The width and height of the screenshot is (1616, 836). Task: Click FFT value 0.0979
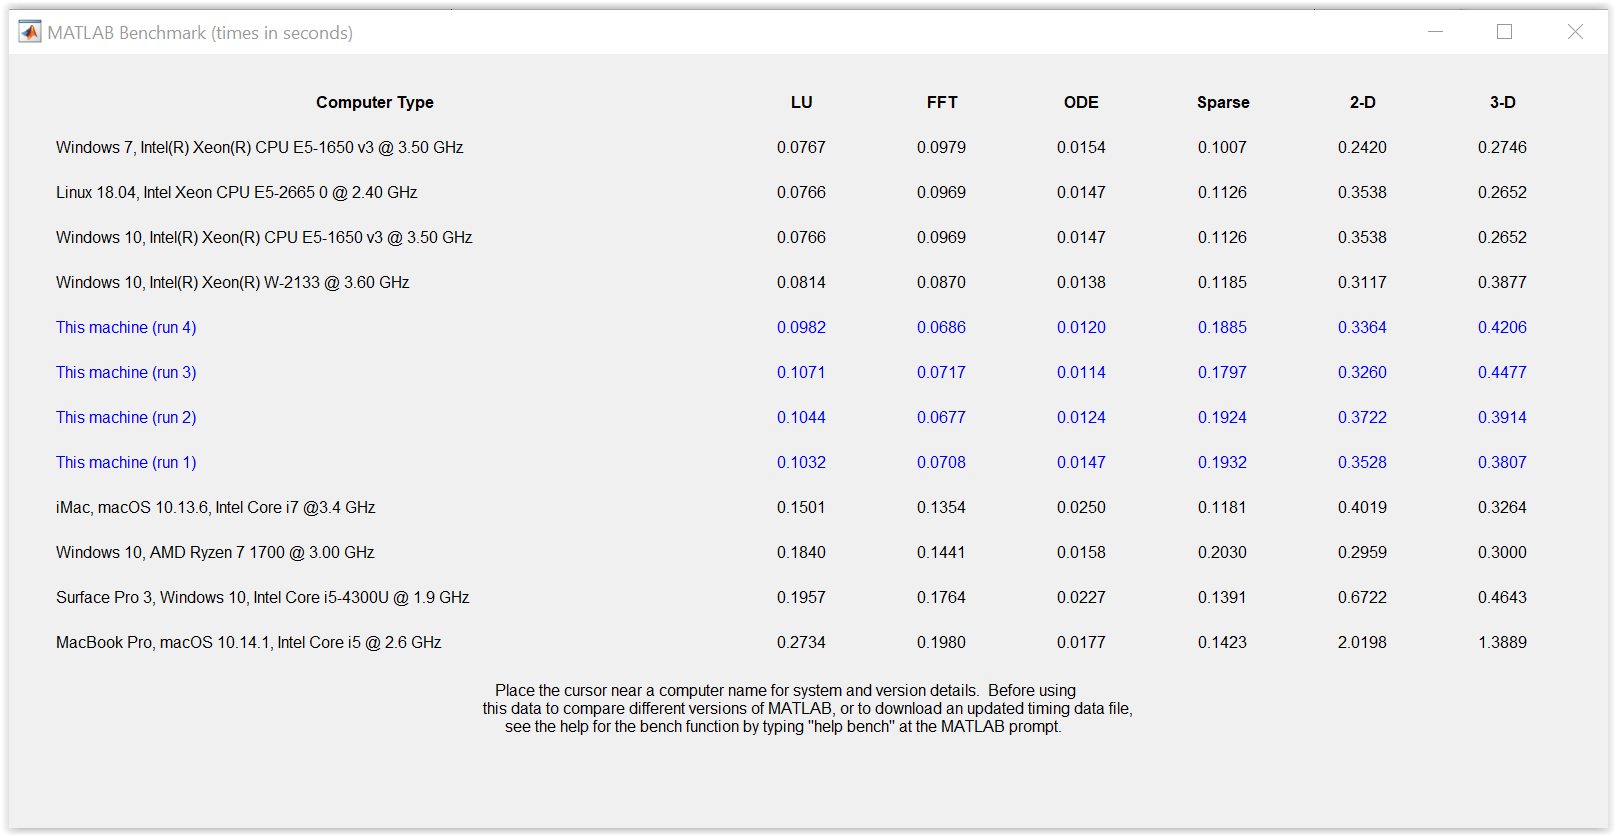(942, 147)
